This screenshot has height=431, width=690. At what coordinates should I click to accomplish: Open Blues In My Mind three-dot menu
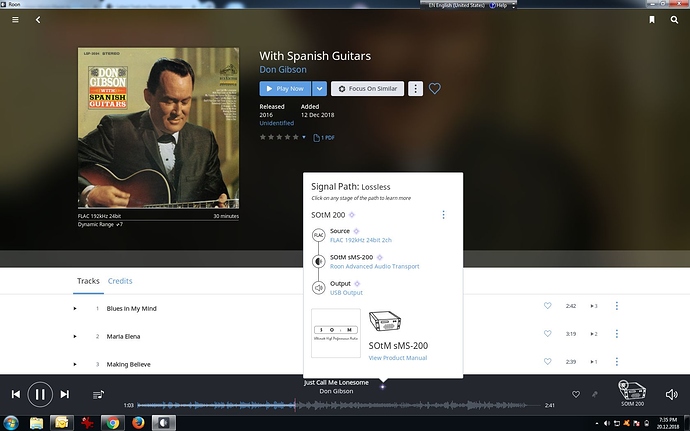[617, 306]
